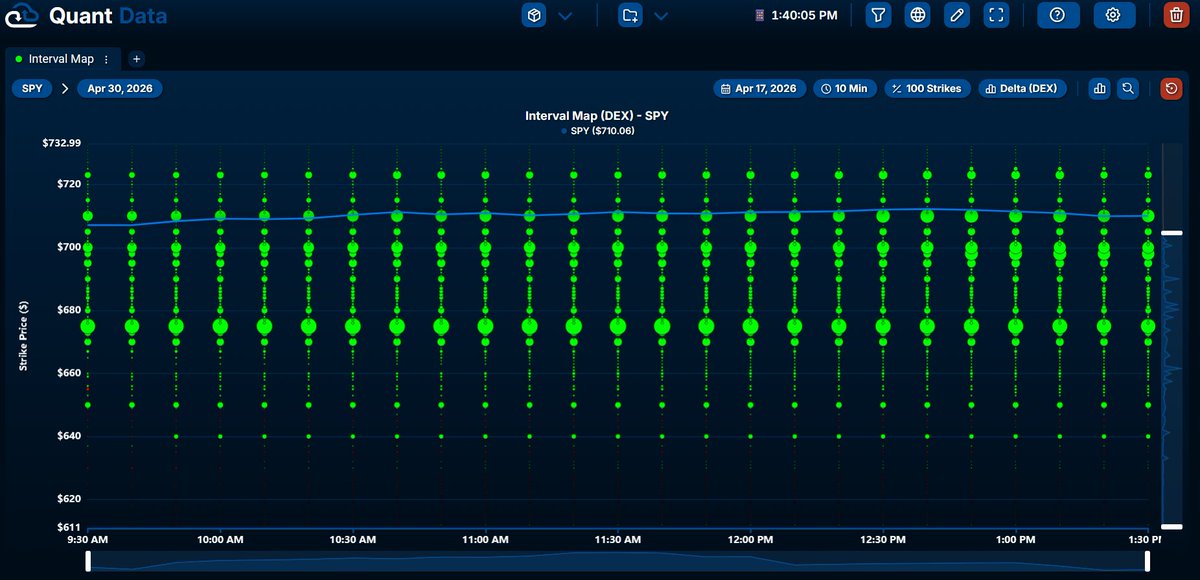Open the Delta (DEX) metric selector

click(x=1020, y=88)
